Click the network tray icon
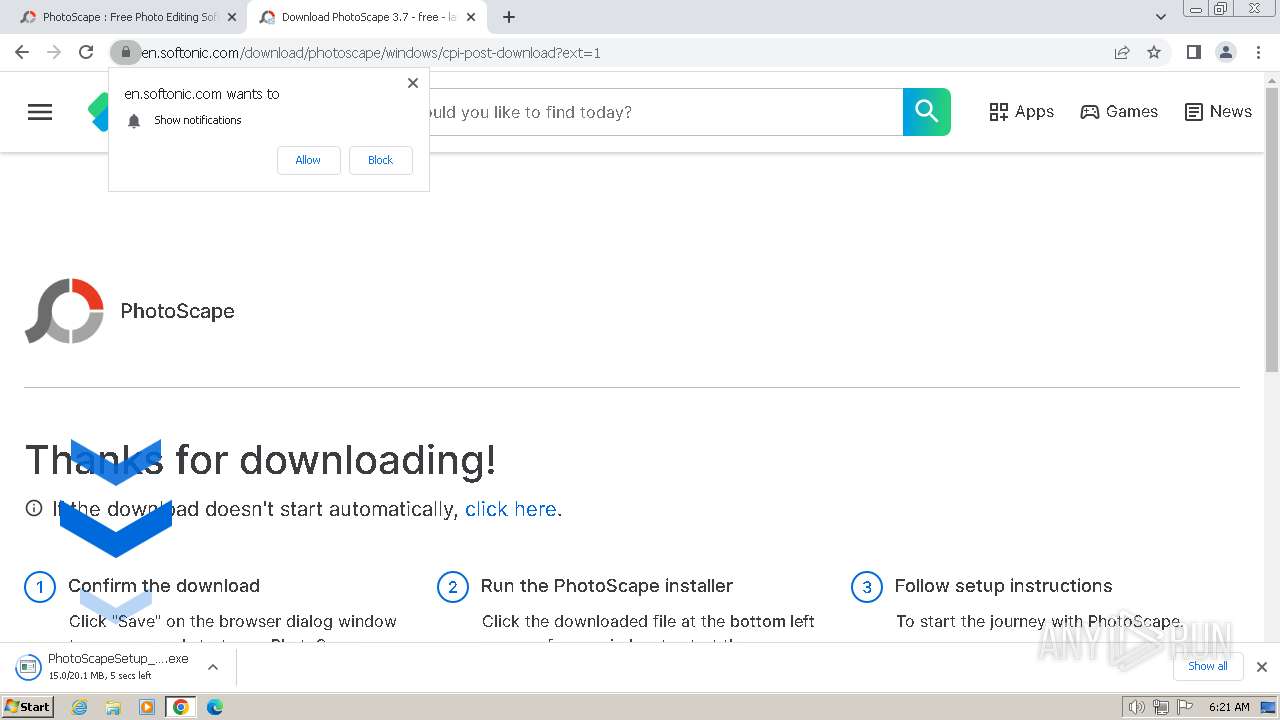 pos(1160,707)
